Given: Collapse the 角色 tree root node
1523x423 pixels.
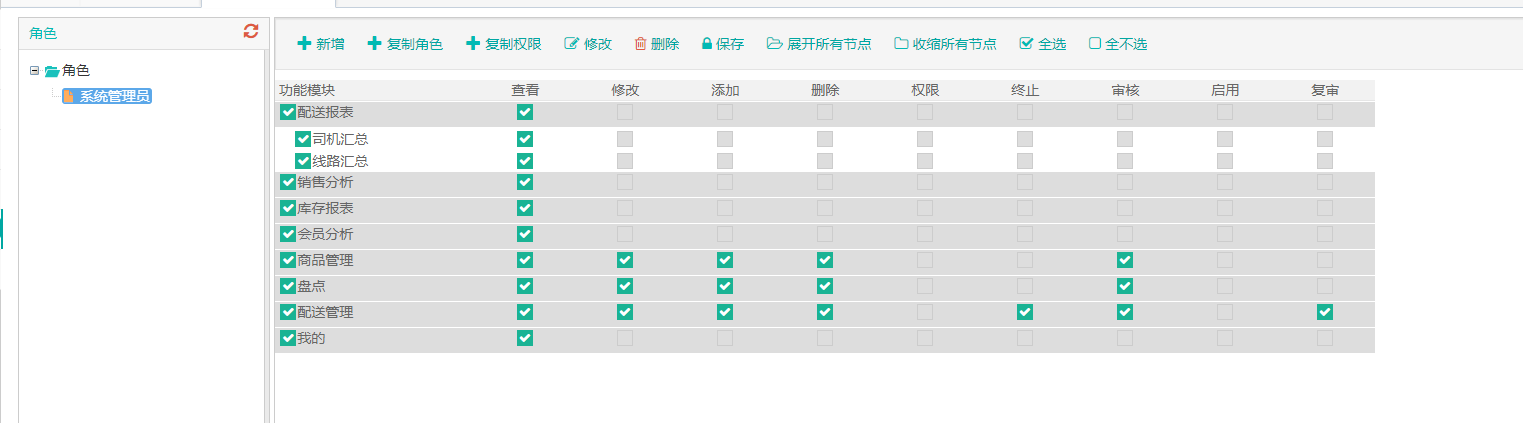Looking at the screenshot, I should pyautogui.click(x=35, y=71).
